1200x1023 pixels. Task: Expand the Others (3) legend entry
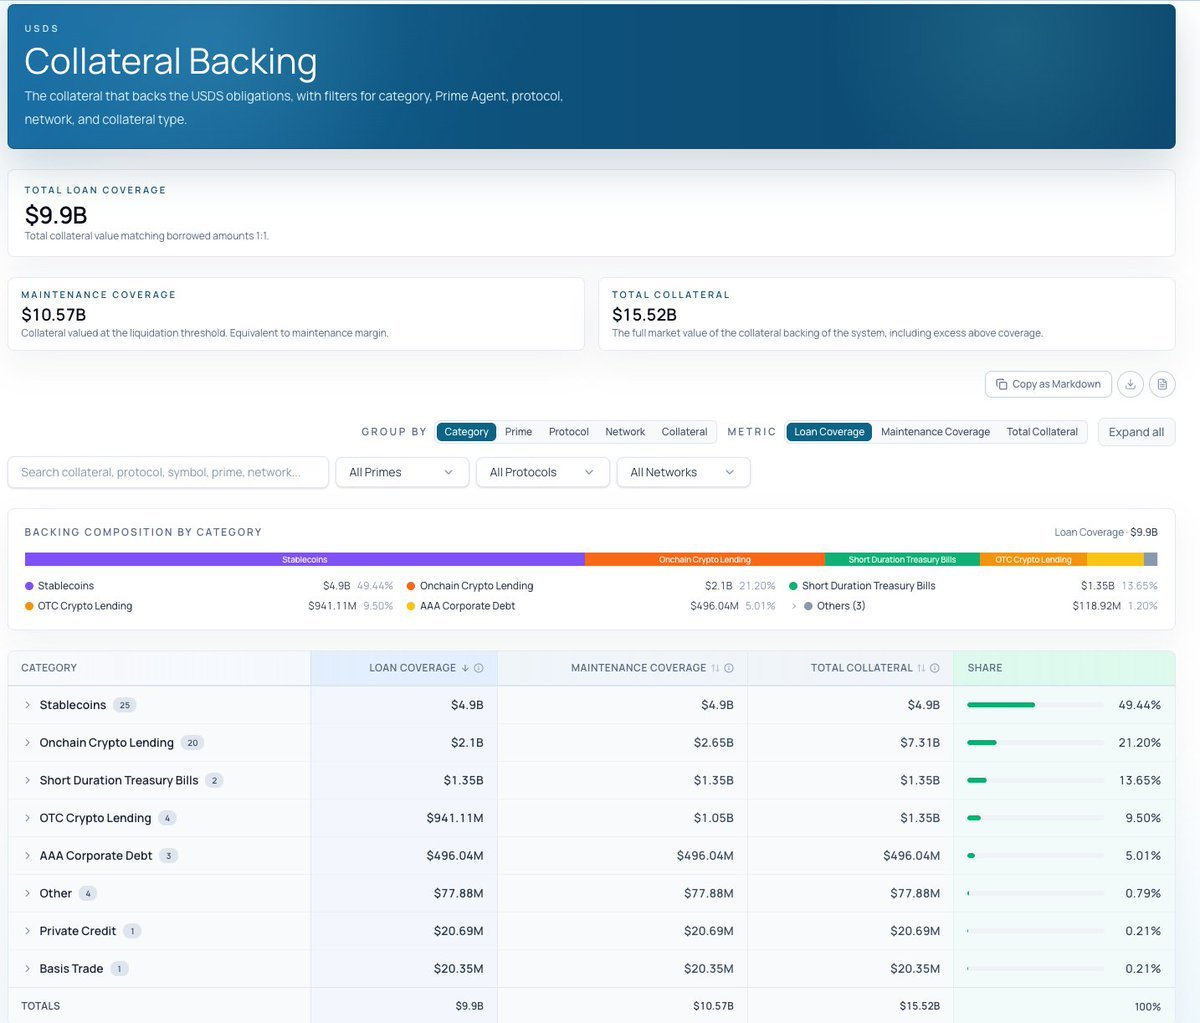[795, 606]
